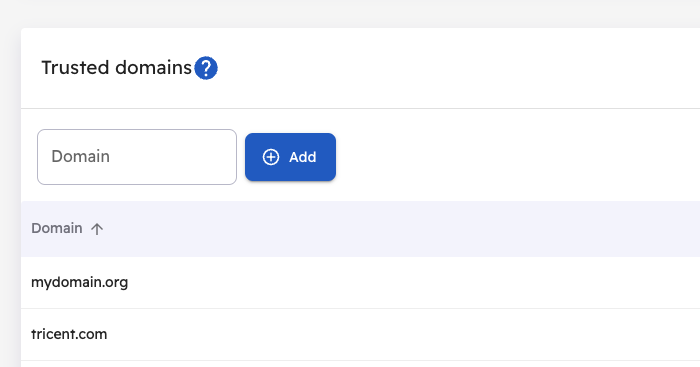The width and height of the screenshot is (700, 367).
Task: Show info tooltip next to Trusted domains
Action: [206, 68]
